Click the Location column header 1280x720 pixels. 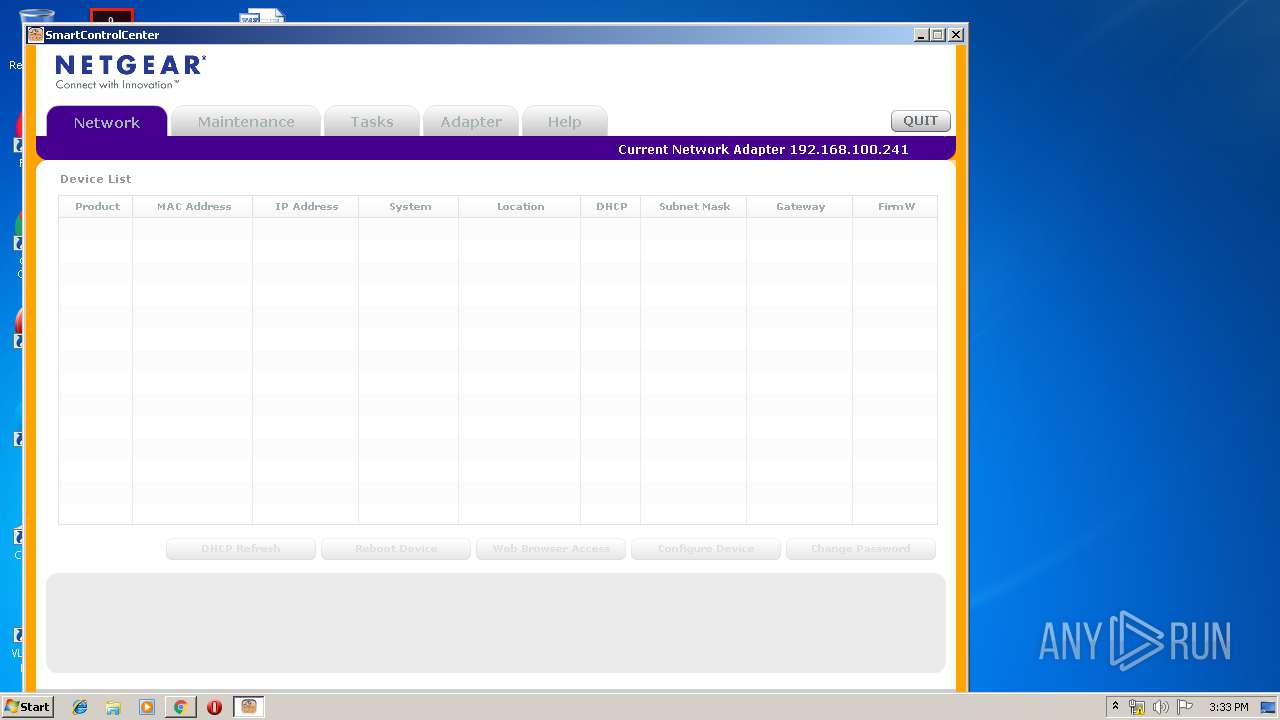click(x=520, y=207)
